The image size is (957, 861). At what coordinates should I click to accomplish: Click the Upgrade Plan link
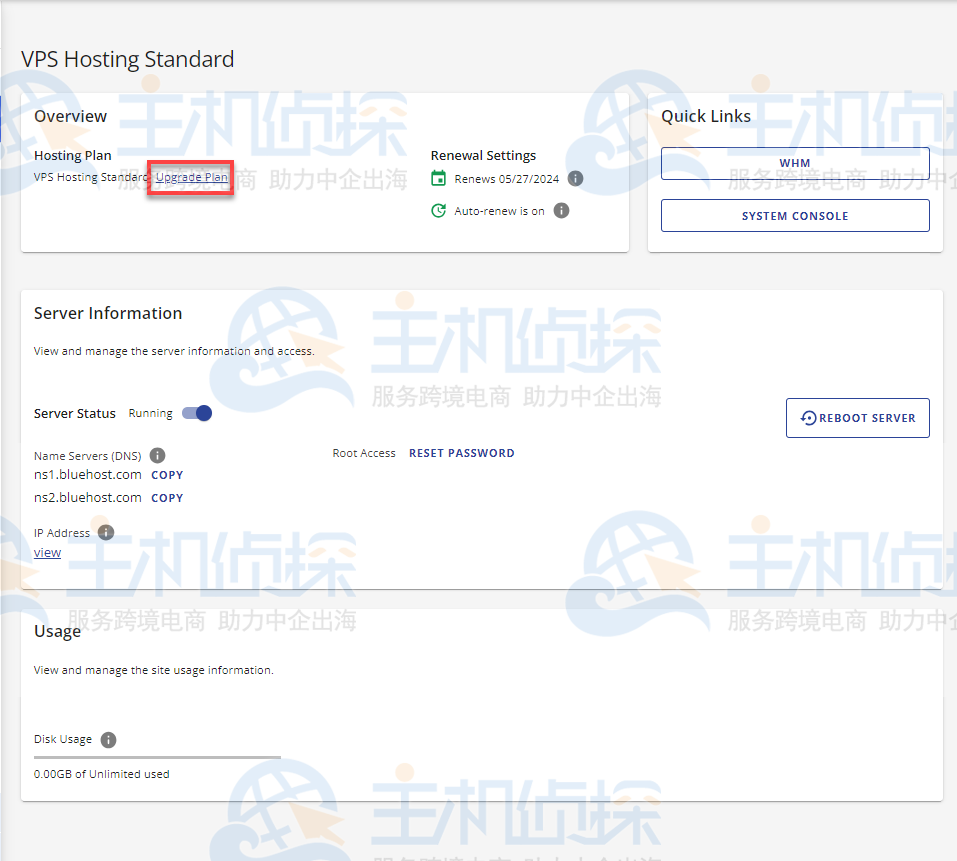(x=191, y=178)
